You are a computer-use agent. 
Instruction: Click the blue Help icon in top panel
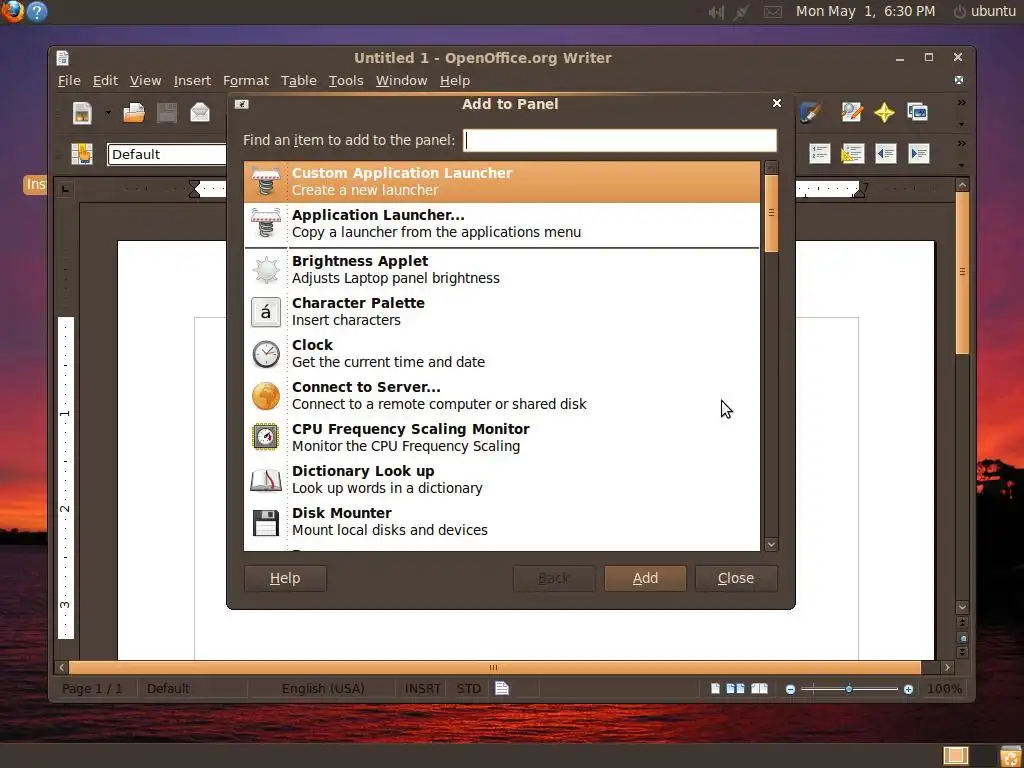[x=37, y=11]
